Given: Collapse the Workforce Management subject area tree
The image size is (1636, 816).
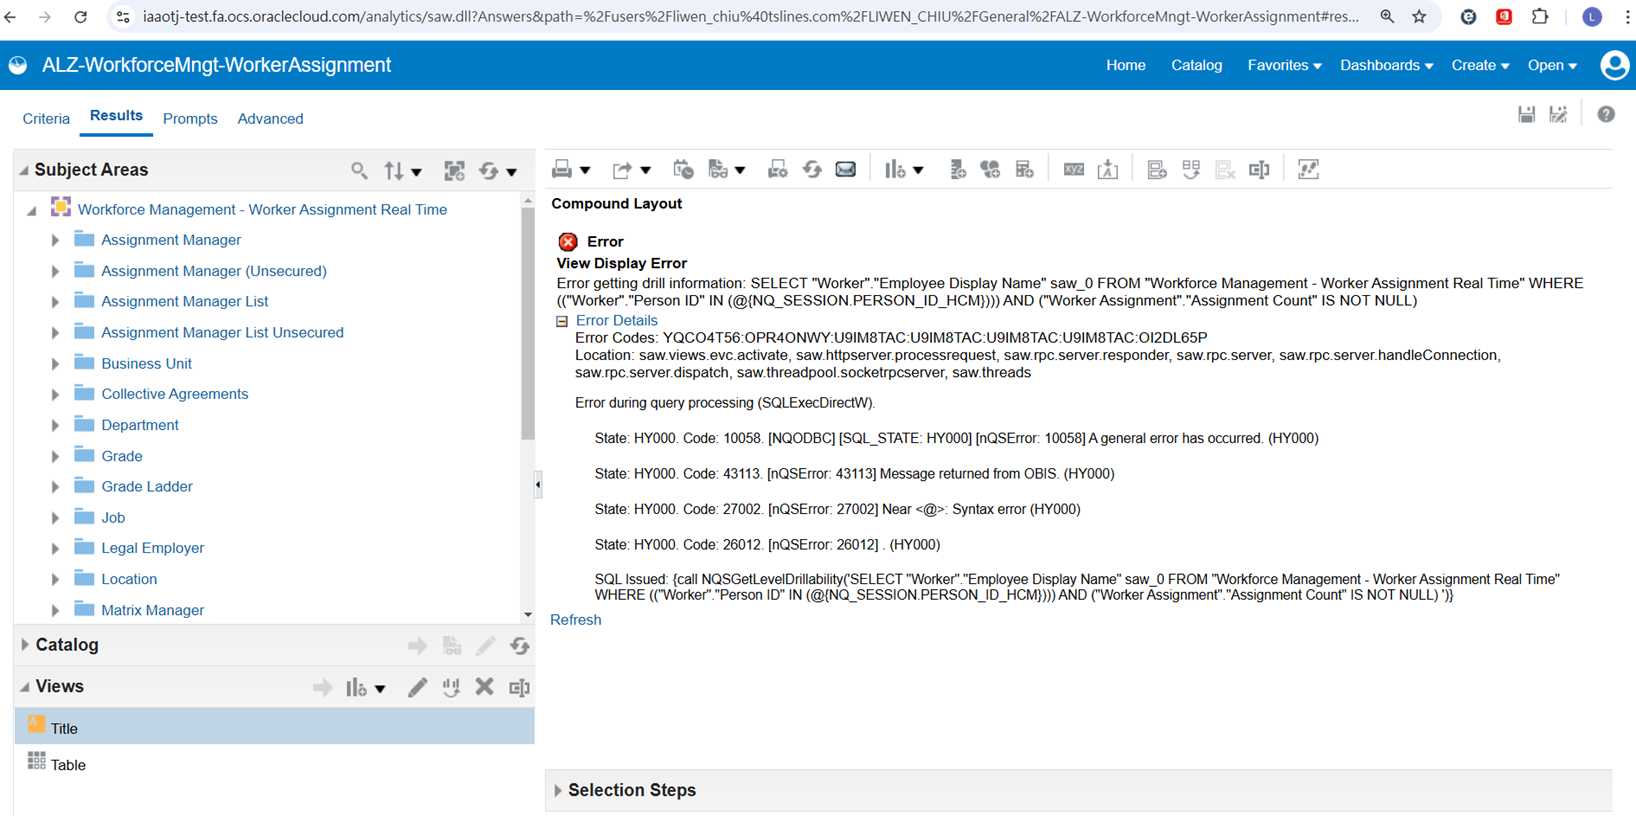Looking at the screenshot, I should pyautogui.click(x=32, y=210).
